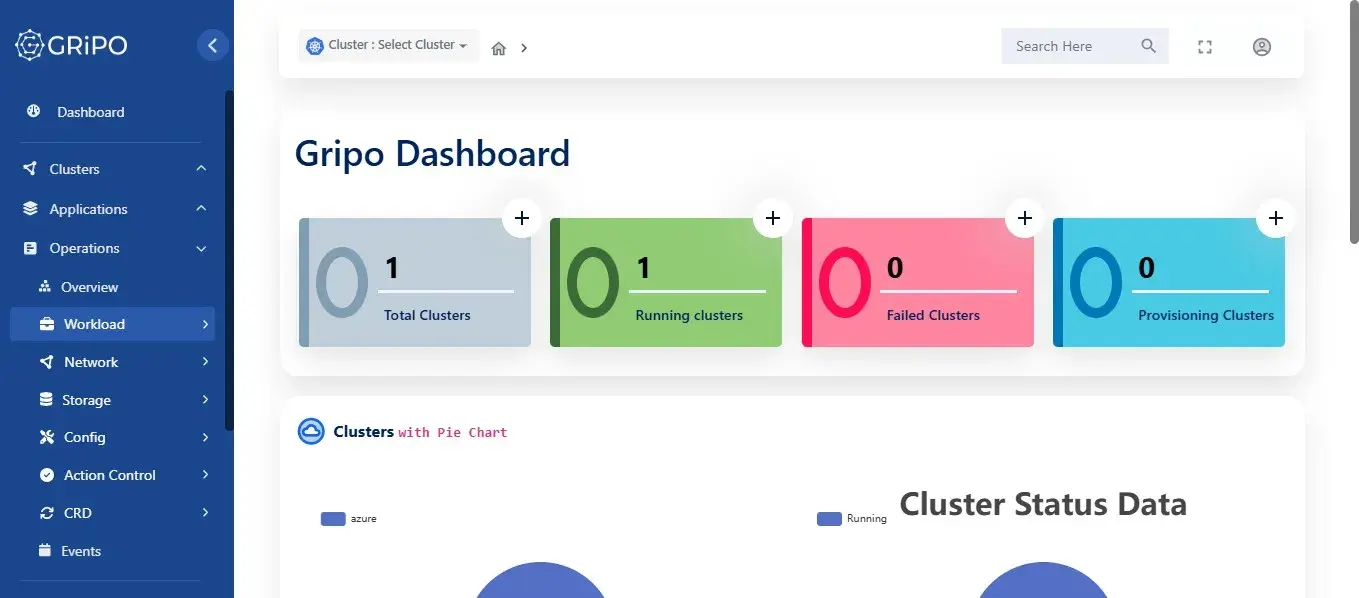Go to home via house icon
Screen dimensions: 1359x598
(x=499, y=48)
